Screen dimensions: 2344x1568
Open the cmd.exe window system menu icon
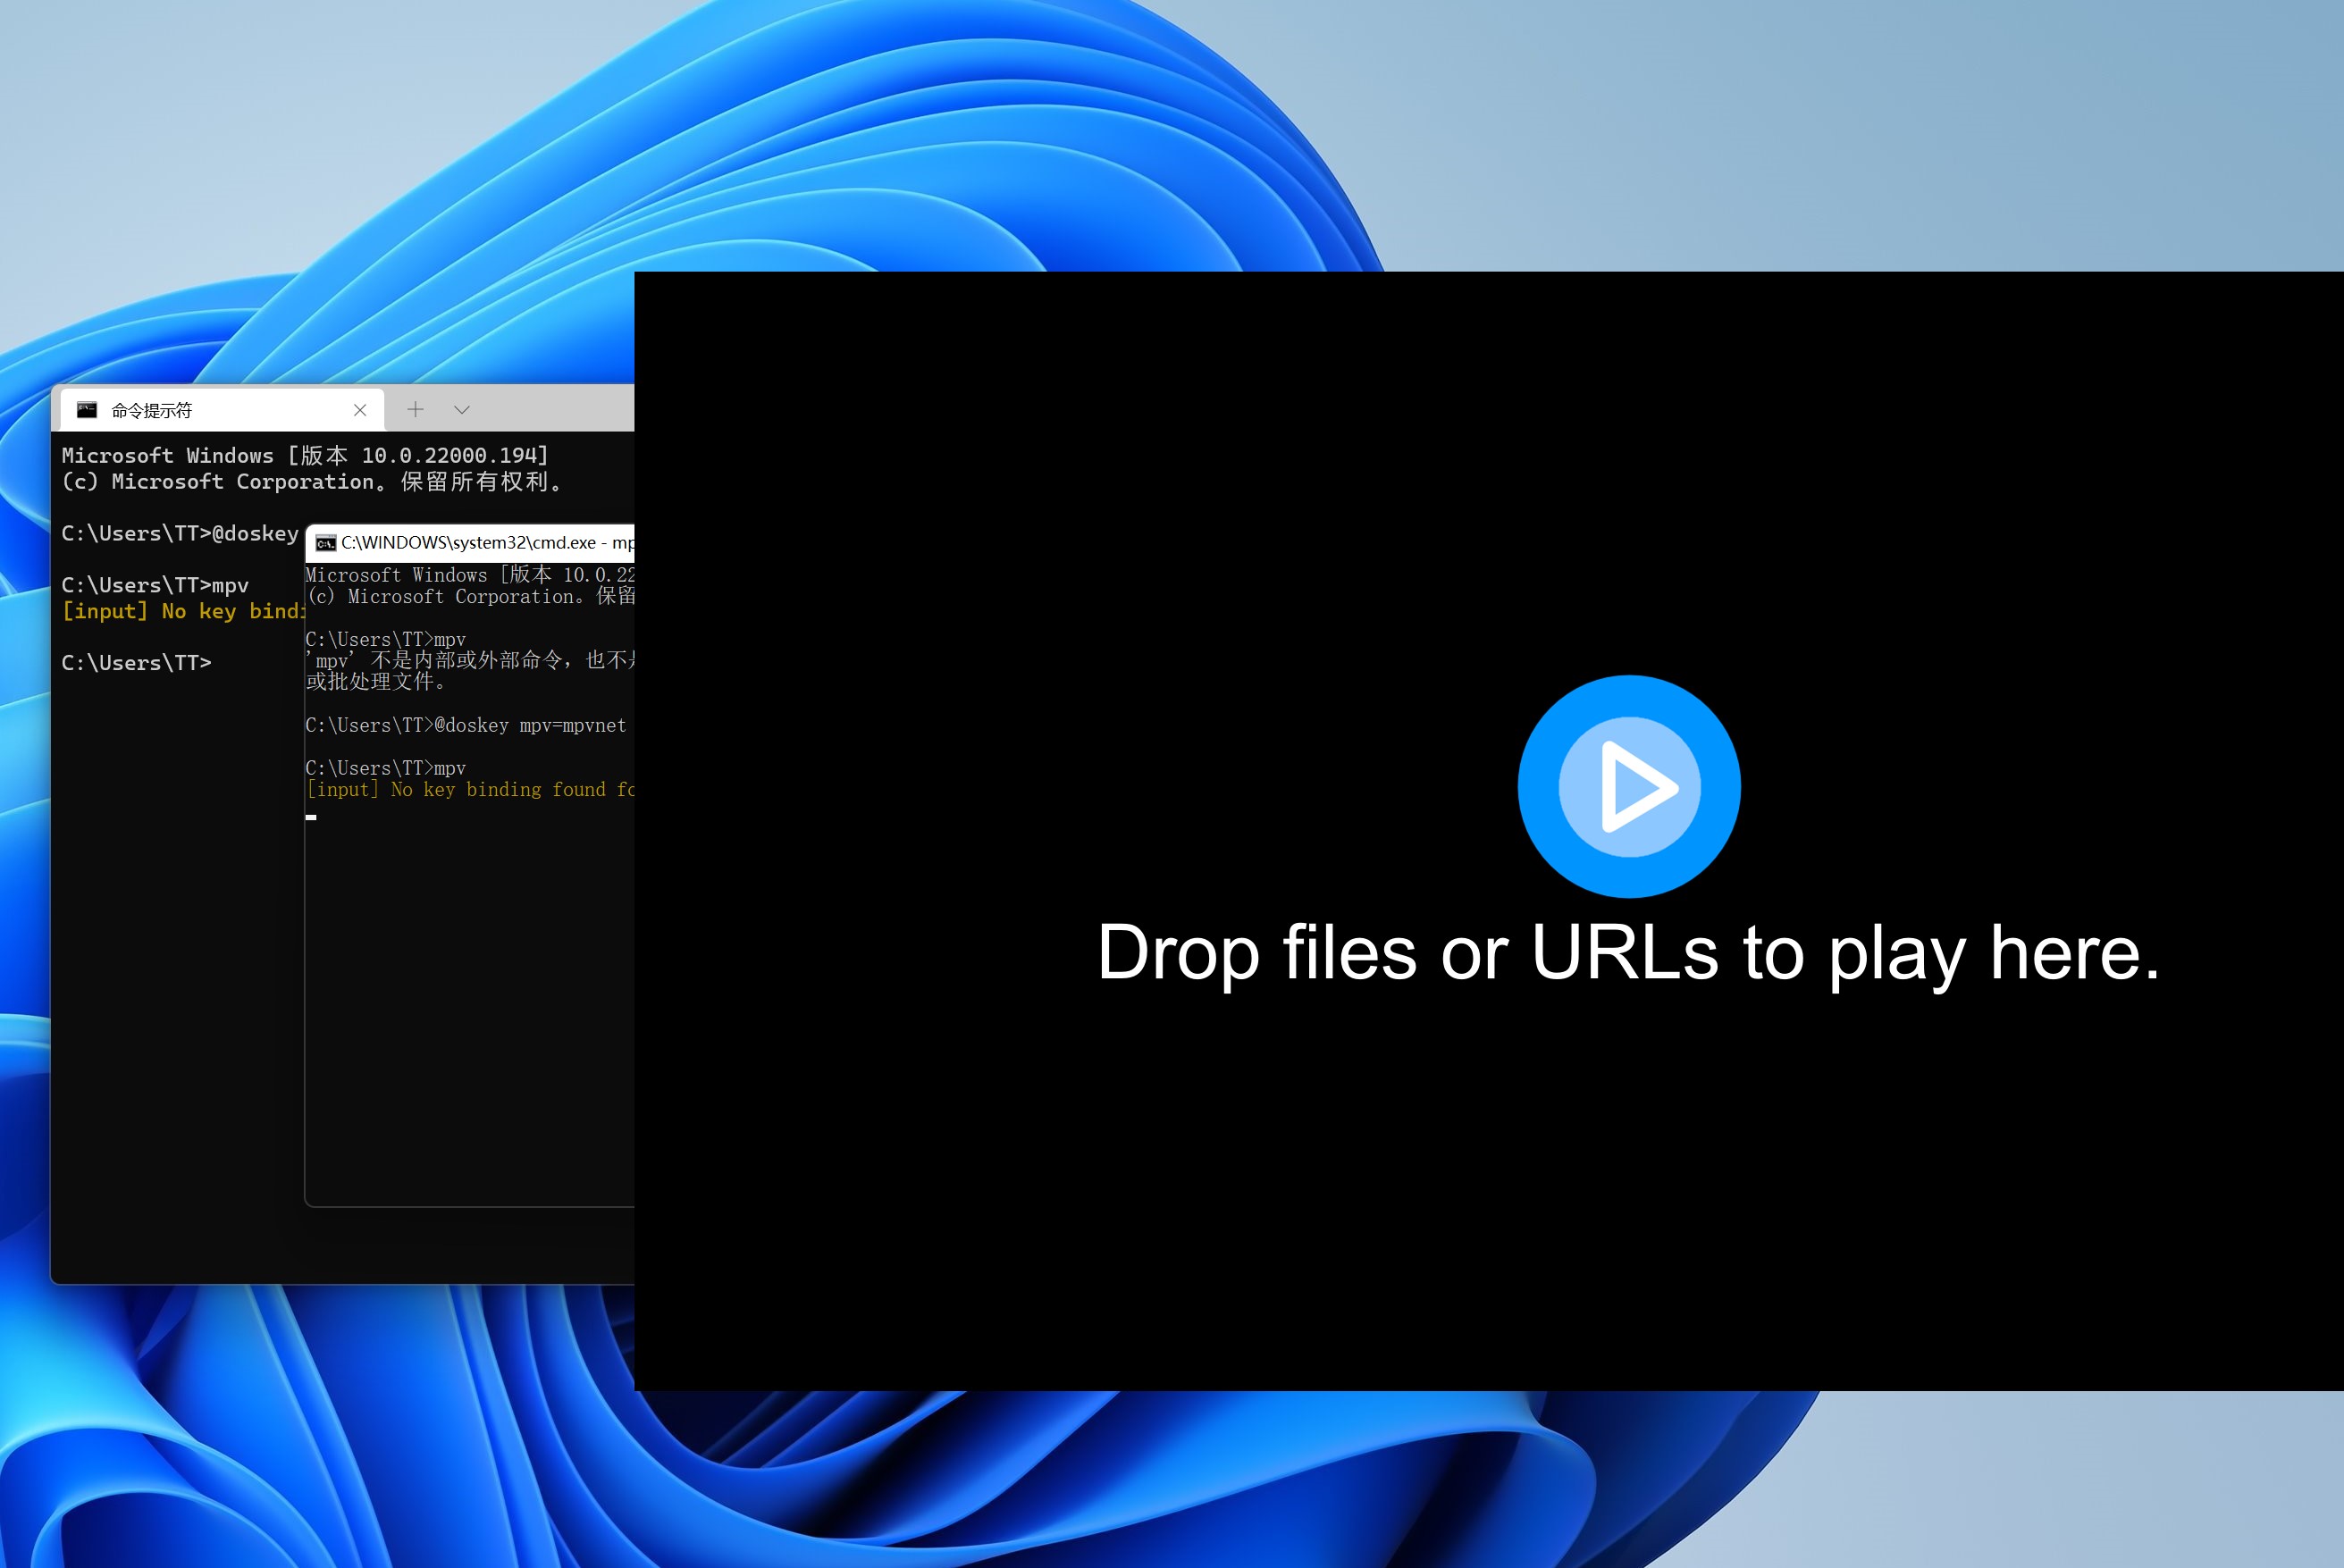[x=325, y=543]
